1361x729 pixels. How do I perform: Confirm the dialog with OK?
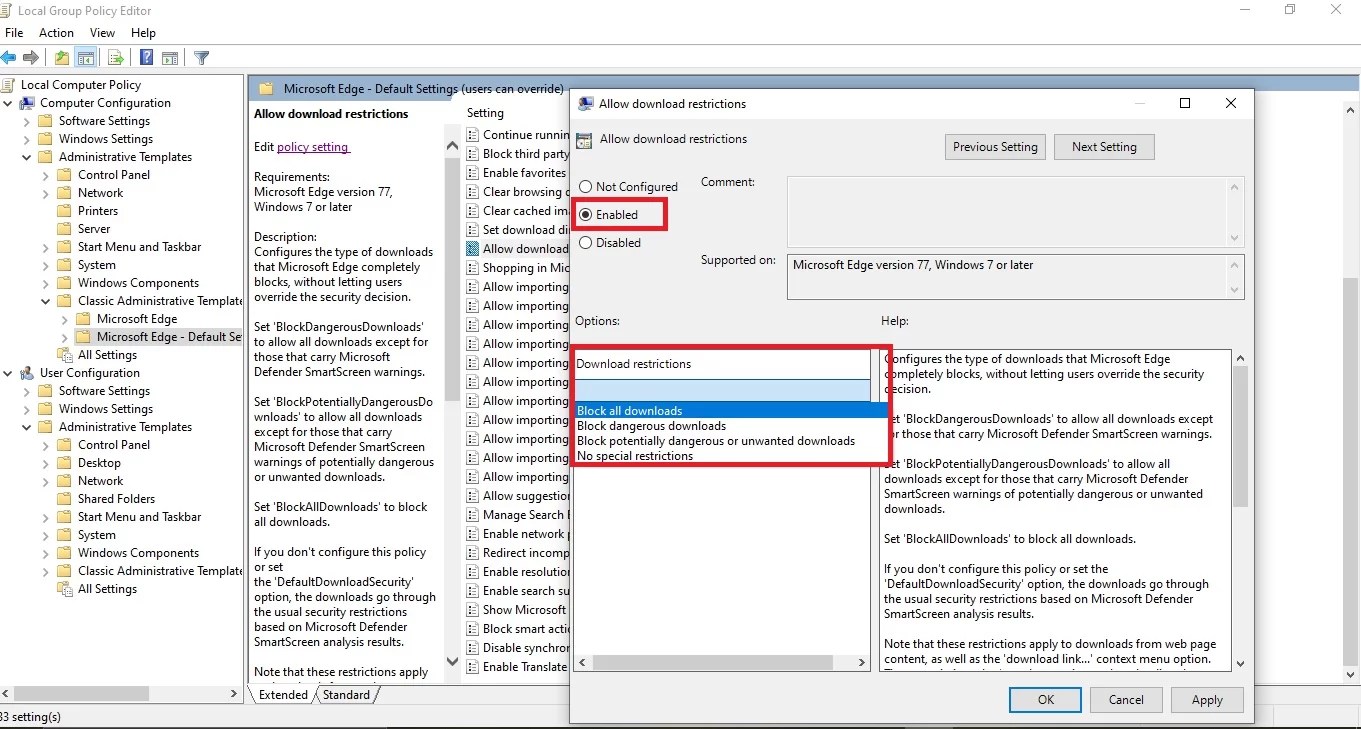(1045, 700)
